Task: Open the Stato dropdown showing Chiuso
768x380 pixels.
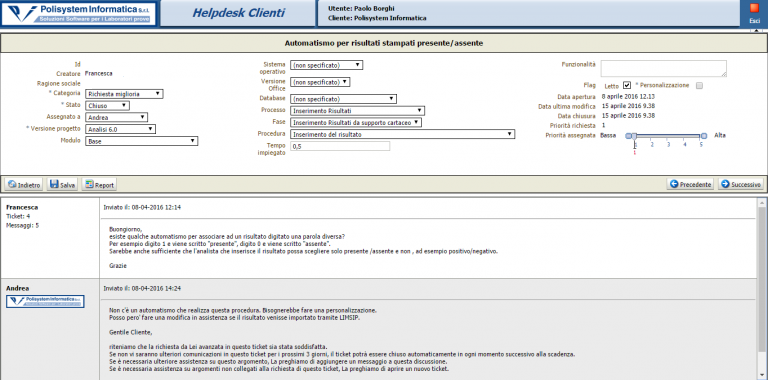Action: coord(107,105)
